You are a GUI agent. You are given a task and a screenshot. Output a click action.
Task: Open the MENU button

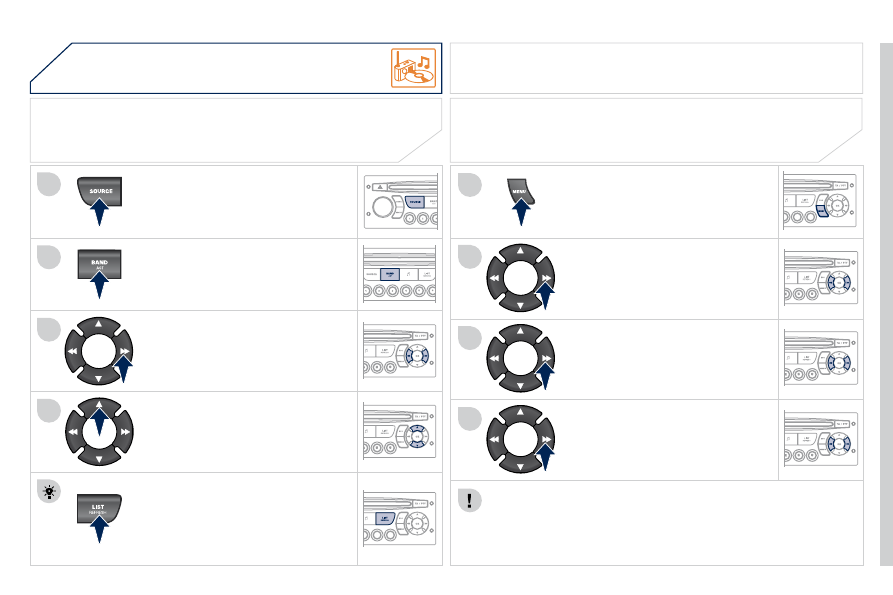point(520,191)
